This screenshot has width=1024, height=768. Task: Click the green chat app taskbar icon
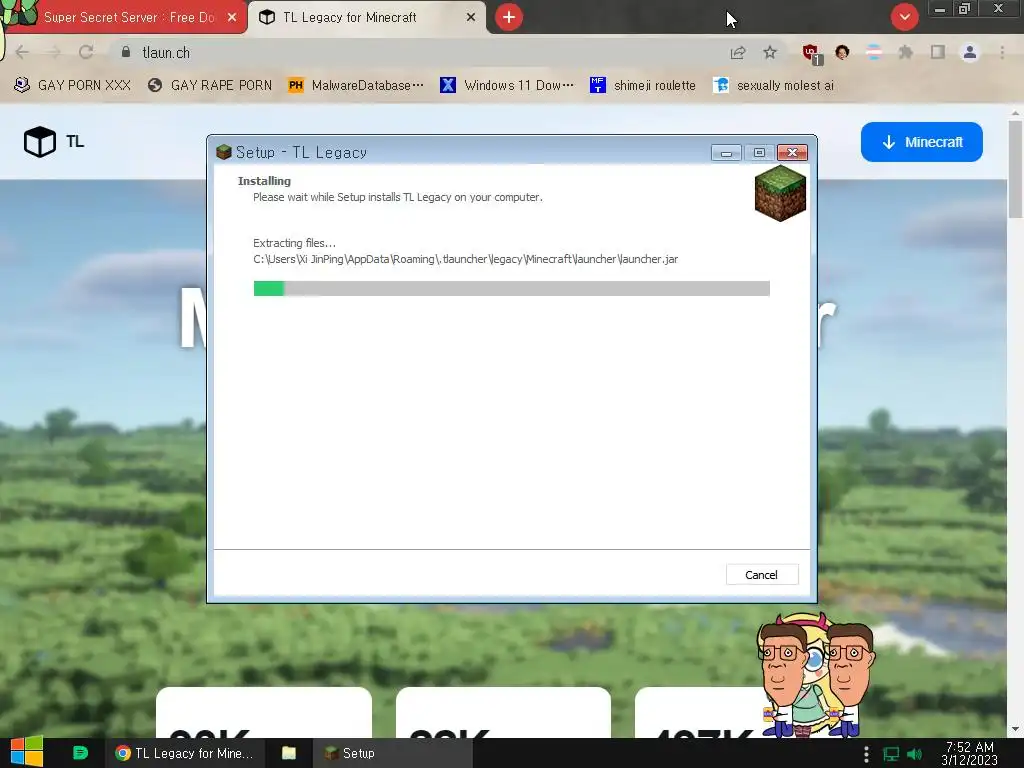80,753
